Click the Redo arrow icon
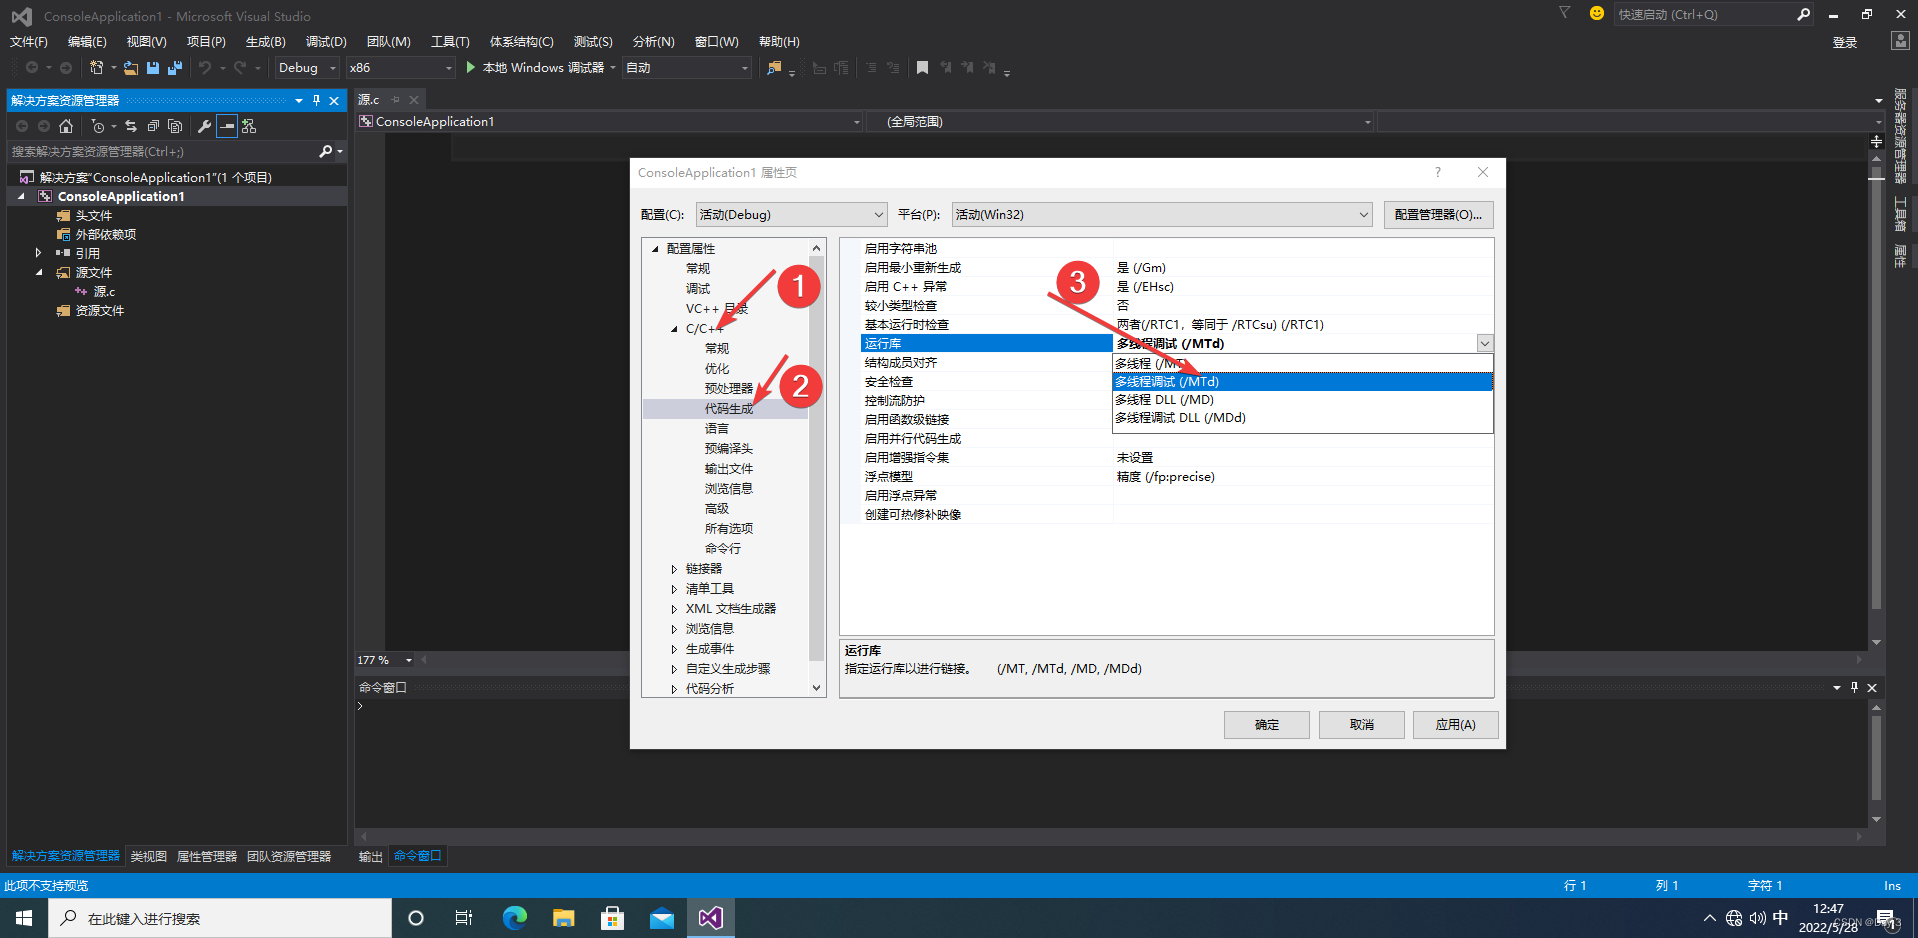 click(240, 67)
